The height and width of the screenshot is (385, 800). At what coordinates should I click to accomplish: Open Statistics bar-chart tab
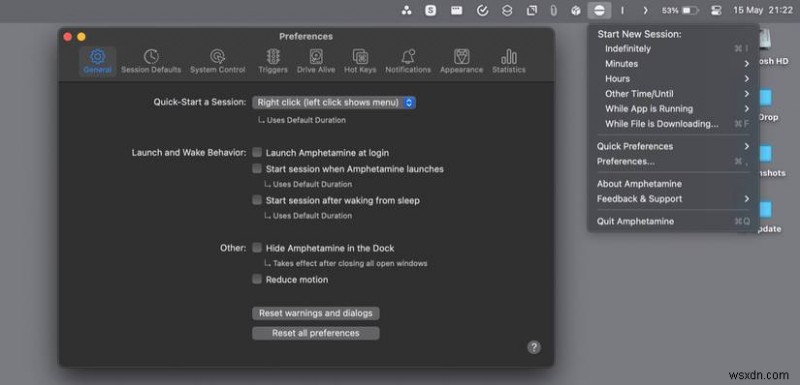pos(509,61)
